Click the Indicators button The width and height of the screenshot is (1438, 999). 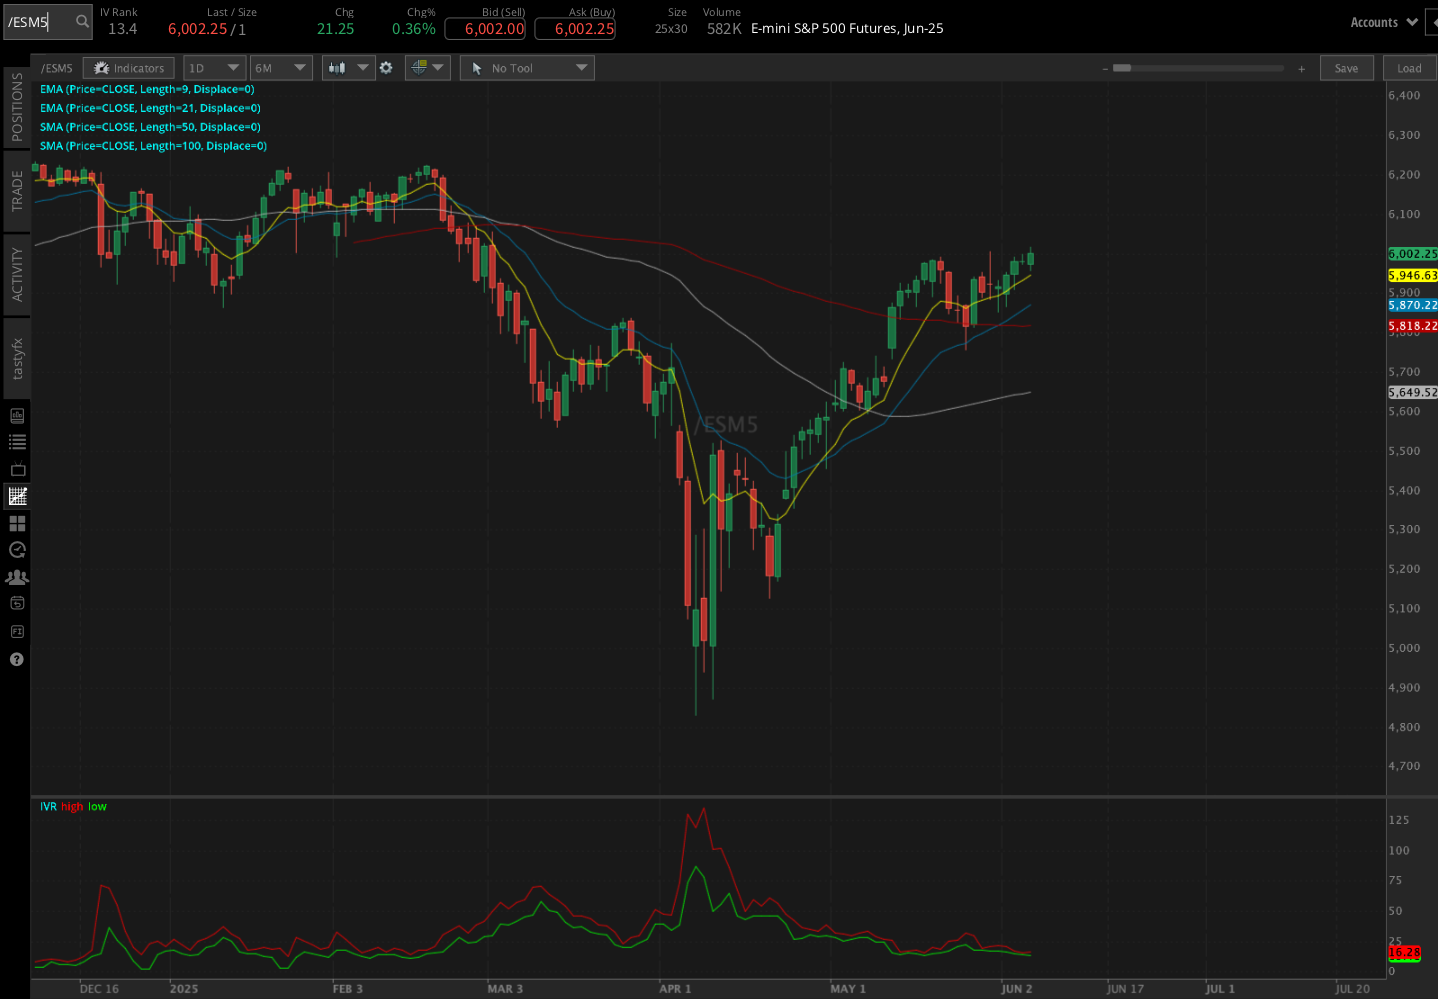point(128,67)
